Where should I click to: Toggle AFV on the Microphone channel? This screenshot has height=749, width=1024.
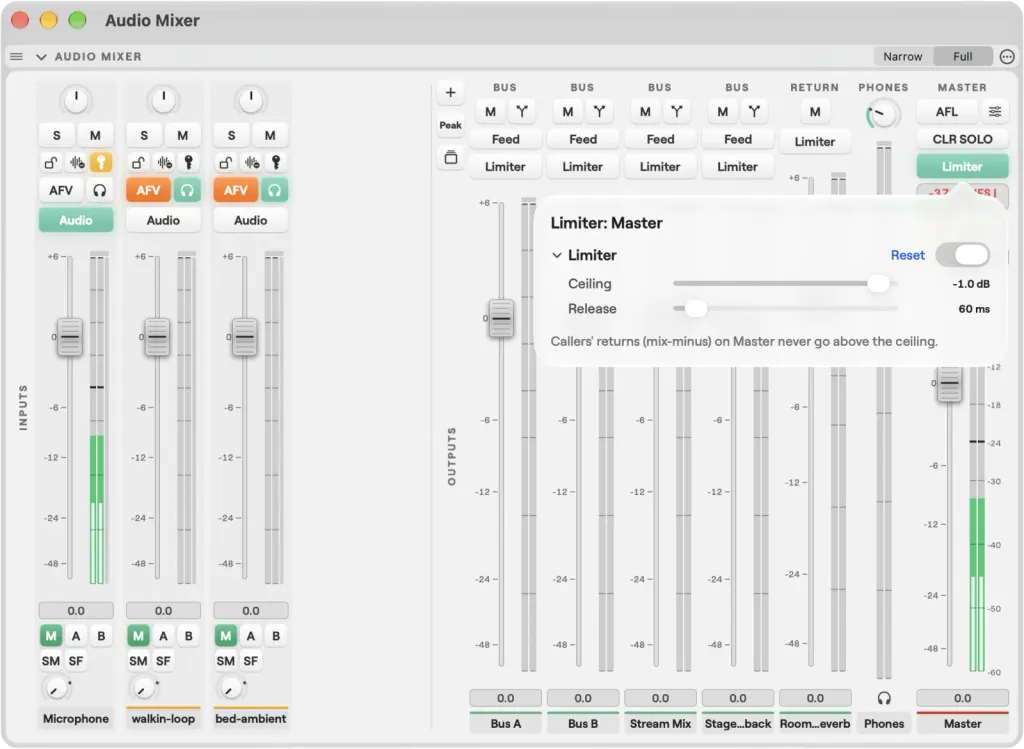(x=61, y=190)
